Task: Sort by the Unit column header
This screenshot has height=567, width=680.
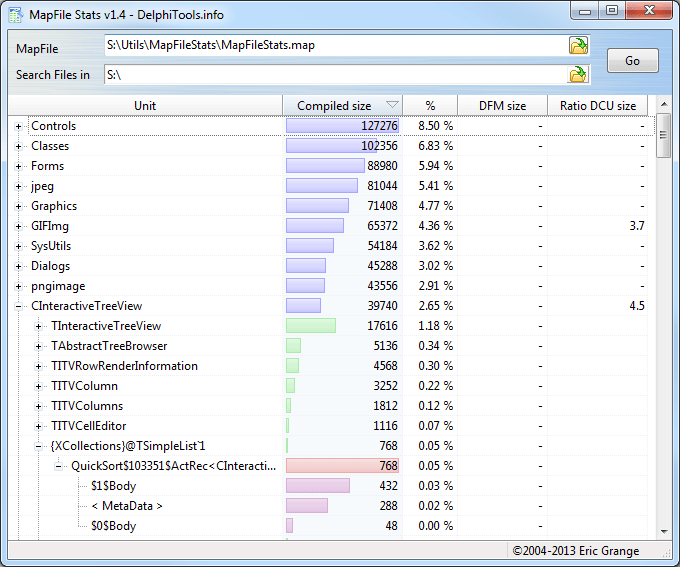Action: click(145, 105)
